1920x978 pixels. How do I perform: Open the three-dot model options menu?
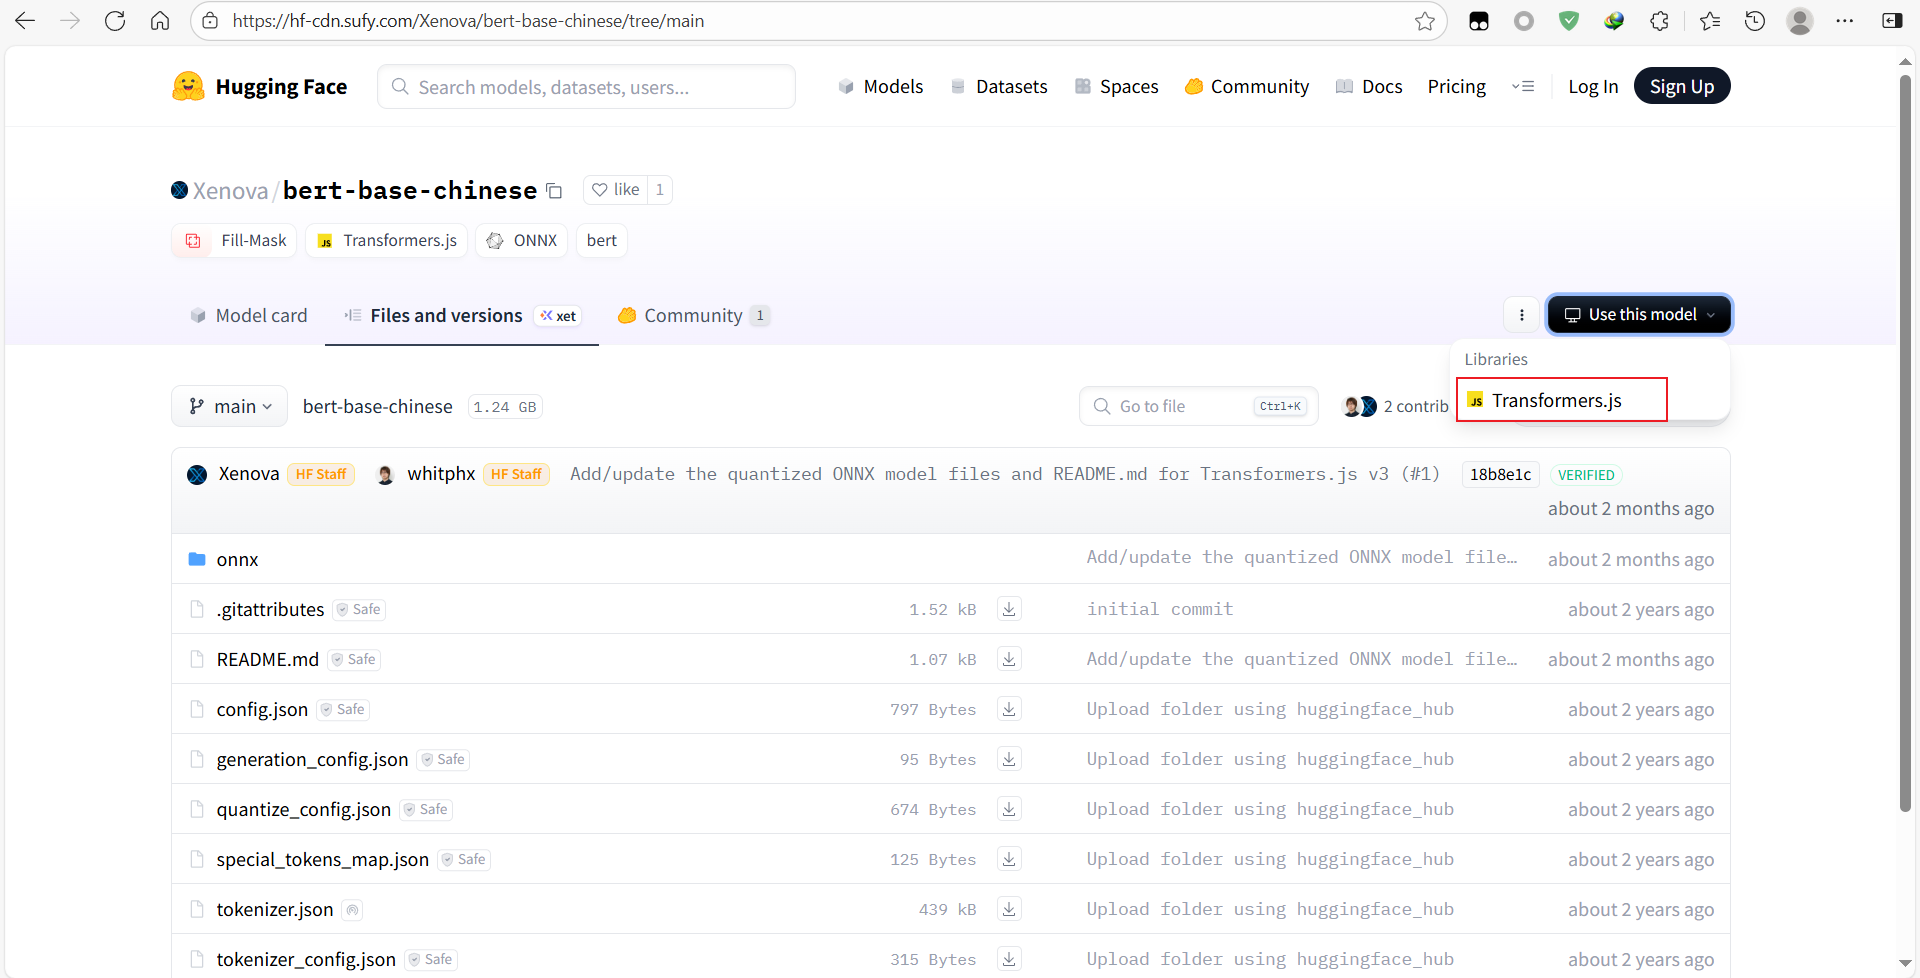point(1522,315)
